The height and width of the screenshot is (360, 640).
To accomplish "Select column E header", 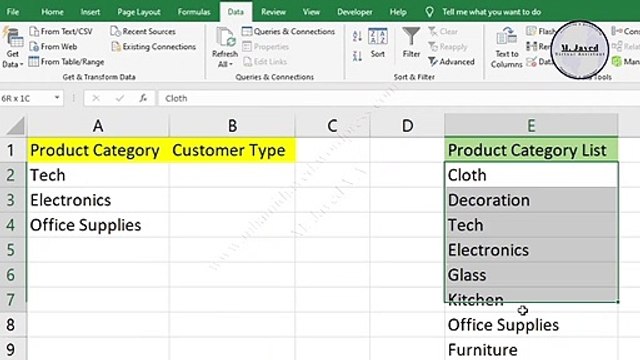I will [x=531, y=126].
